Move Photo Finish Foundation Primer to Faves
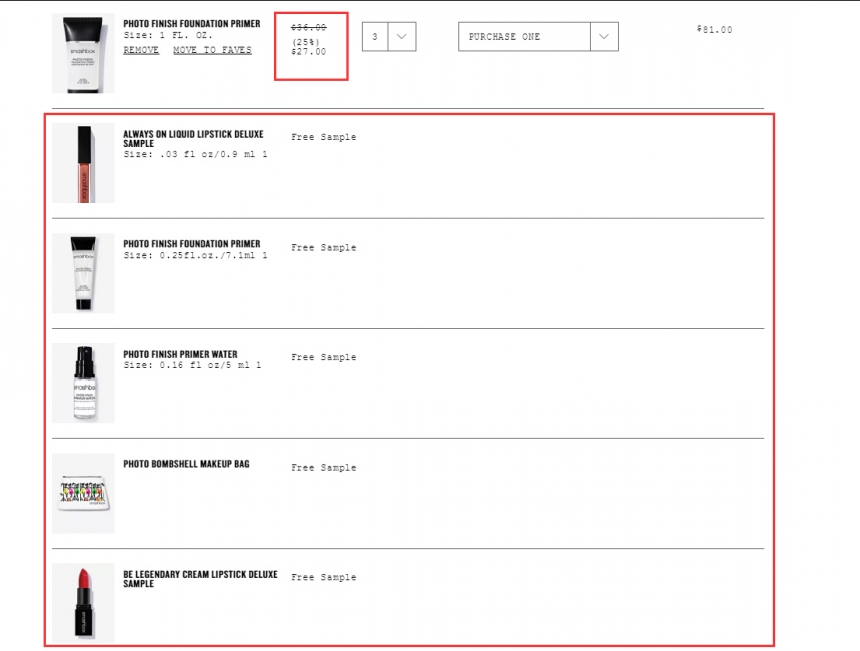This screenshot has width=860, height=651. (x=212, y=50)
